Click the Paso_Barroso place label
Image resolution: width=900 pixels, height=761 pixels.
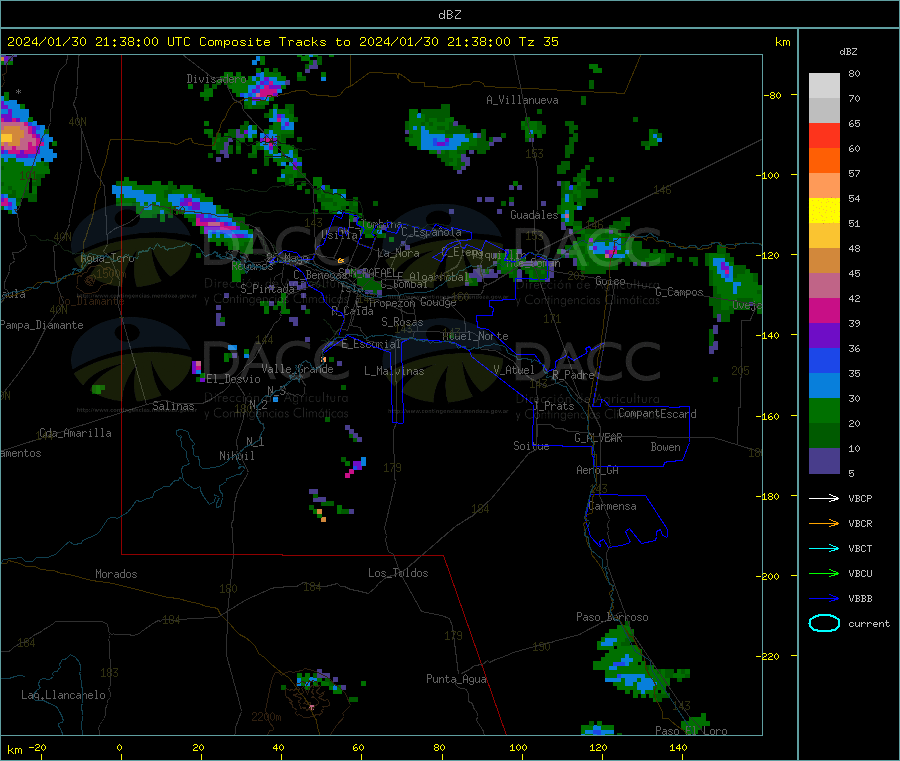pyautogui.click(x=612, y=617)
